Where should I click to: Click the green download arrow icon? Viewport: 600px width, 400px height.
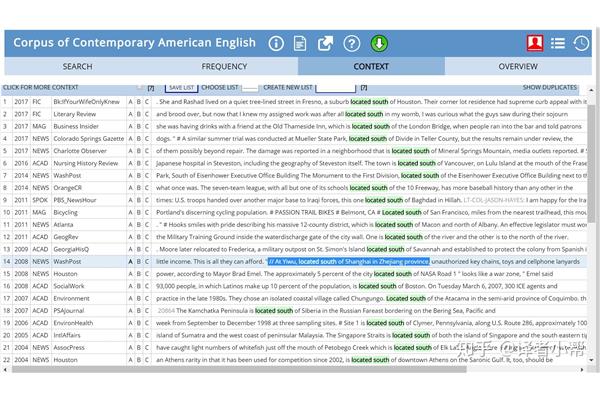click(379, 44)
